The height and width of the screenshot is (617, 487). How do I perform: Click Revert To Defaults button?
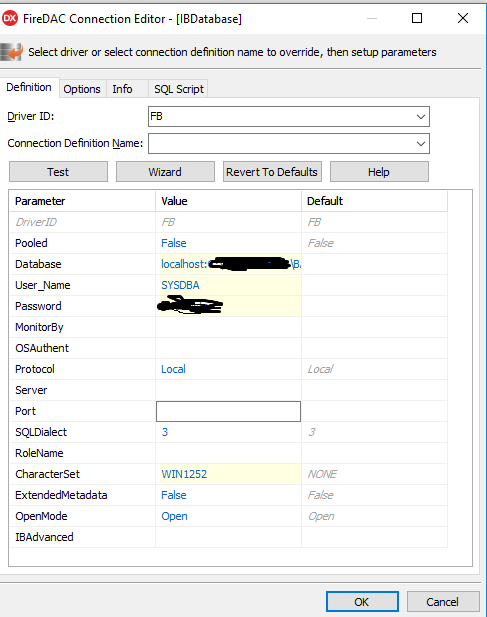[272, 172]
